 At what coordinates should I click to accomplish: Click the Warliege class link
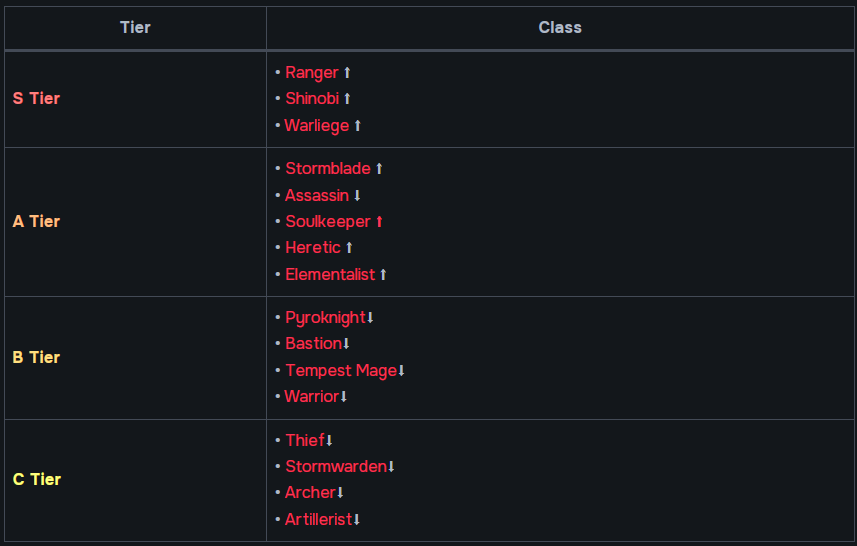316,126
